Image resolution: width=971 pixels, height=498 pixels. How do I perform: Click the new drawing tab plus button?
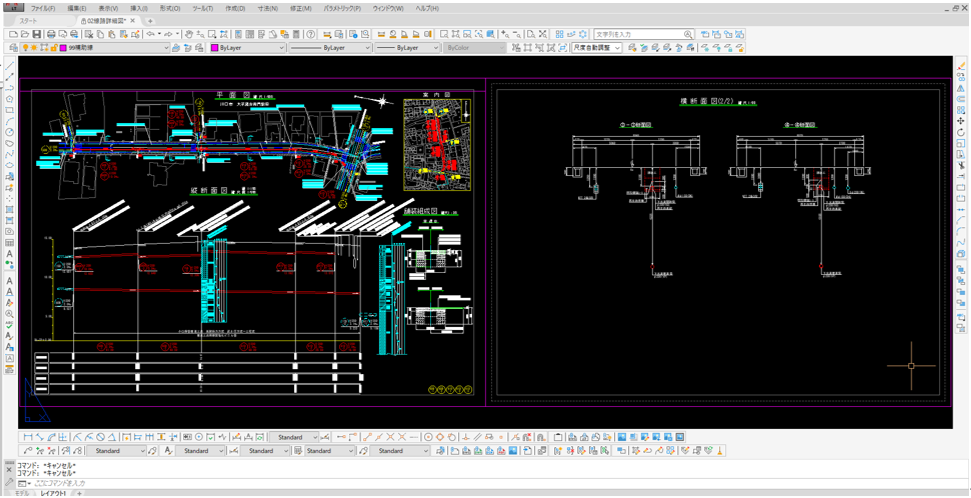tap(150, 20)
